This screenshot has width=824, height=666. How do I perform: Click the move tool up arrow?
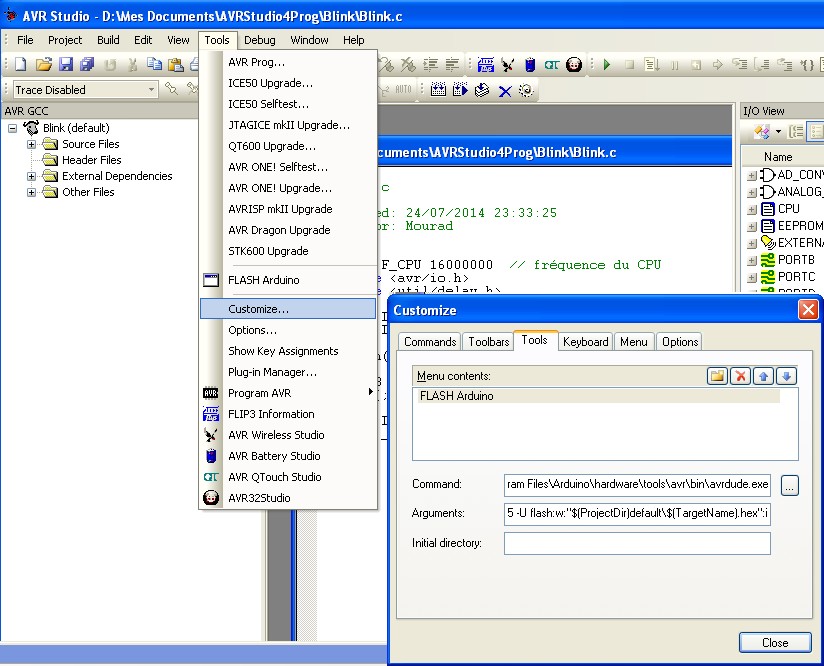coord(764,376)
